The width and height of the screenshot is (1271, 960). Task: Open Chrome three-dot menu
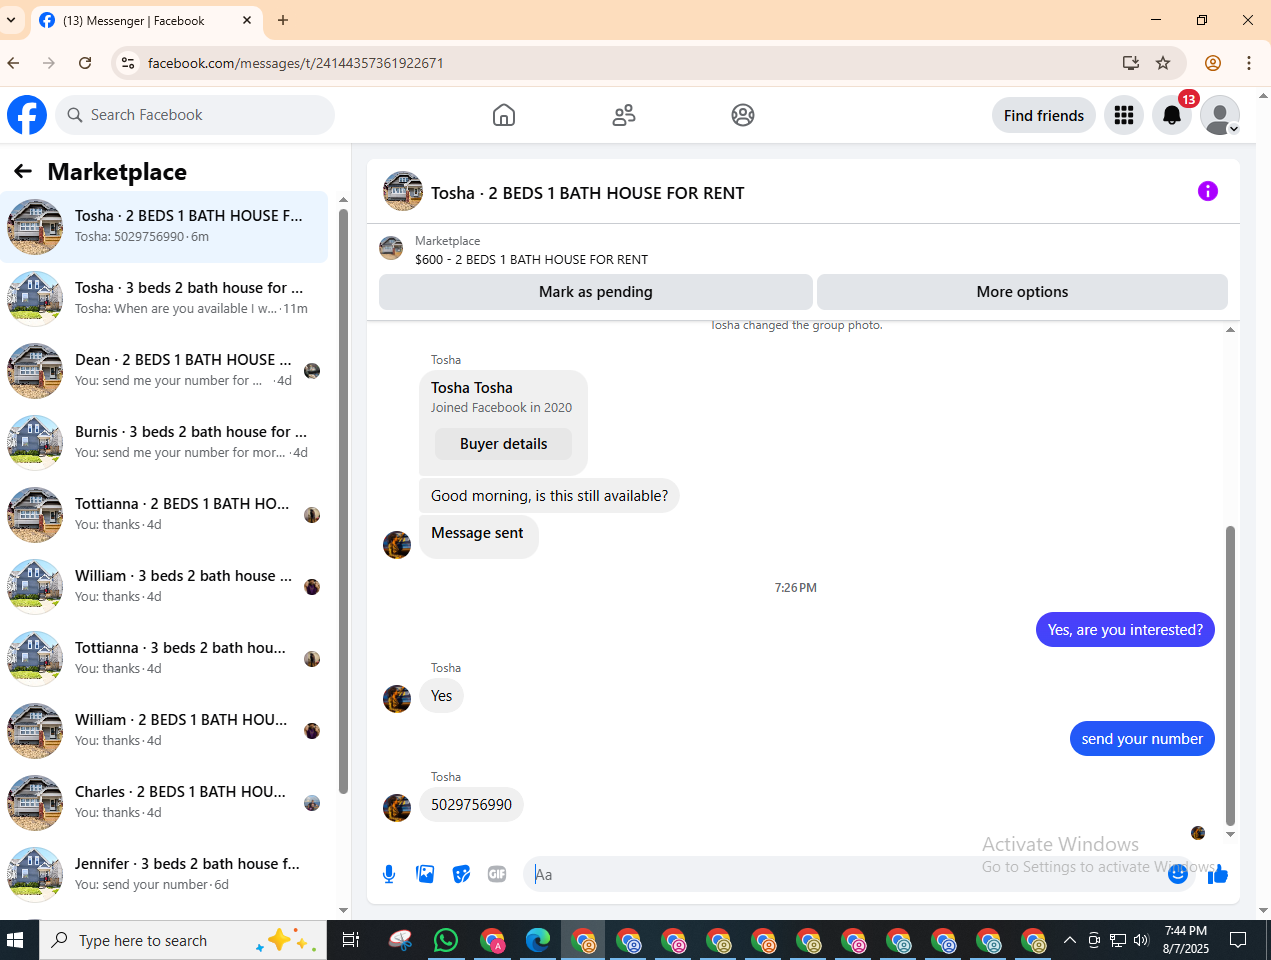click(x=1249, y=63)
